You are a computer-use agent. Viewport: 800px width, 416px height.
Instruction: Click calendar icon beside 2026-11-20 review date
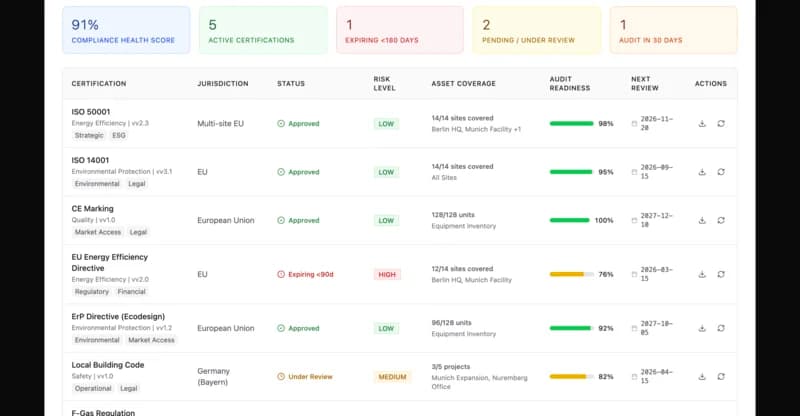click(634, 124)
